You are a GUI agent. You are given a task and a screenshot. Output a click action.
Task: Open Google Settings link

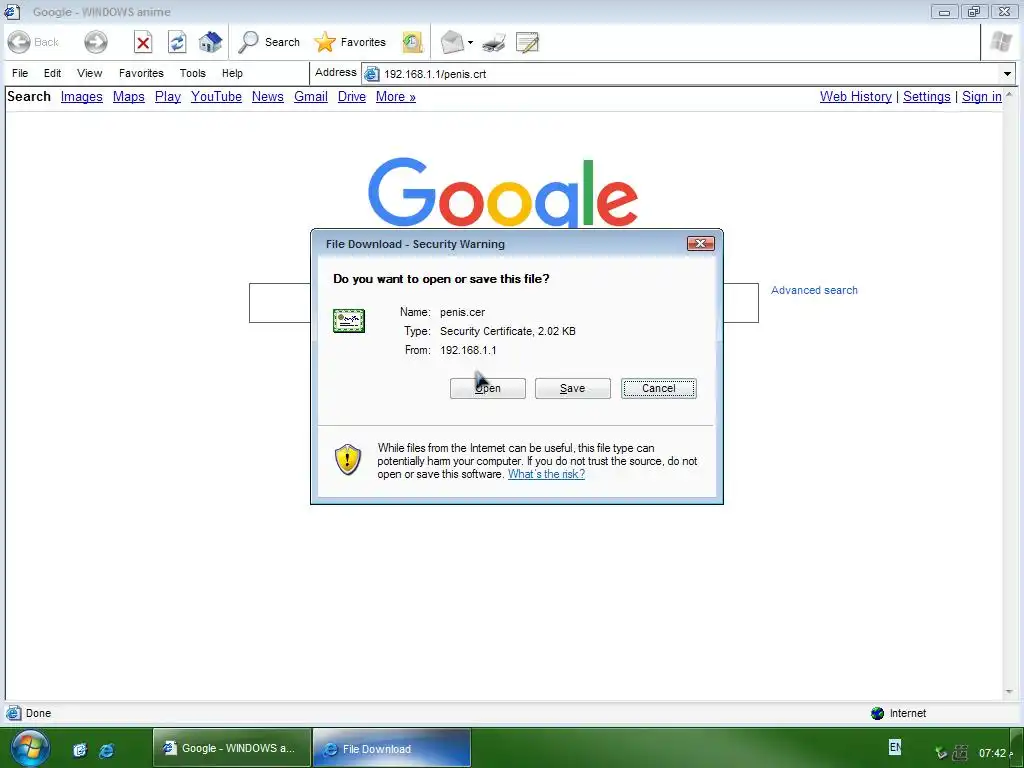pos(927,97)
